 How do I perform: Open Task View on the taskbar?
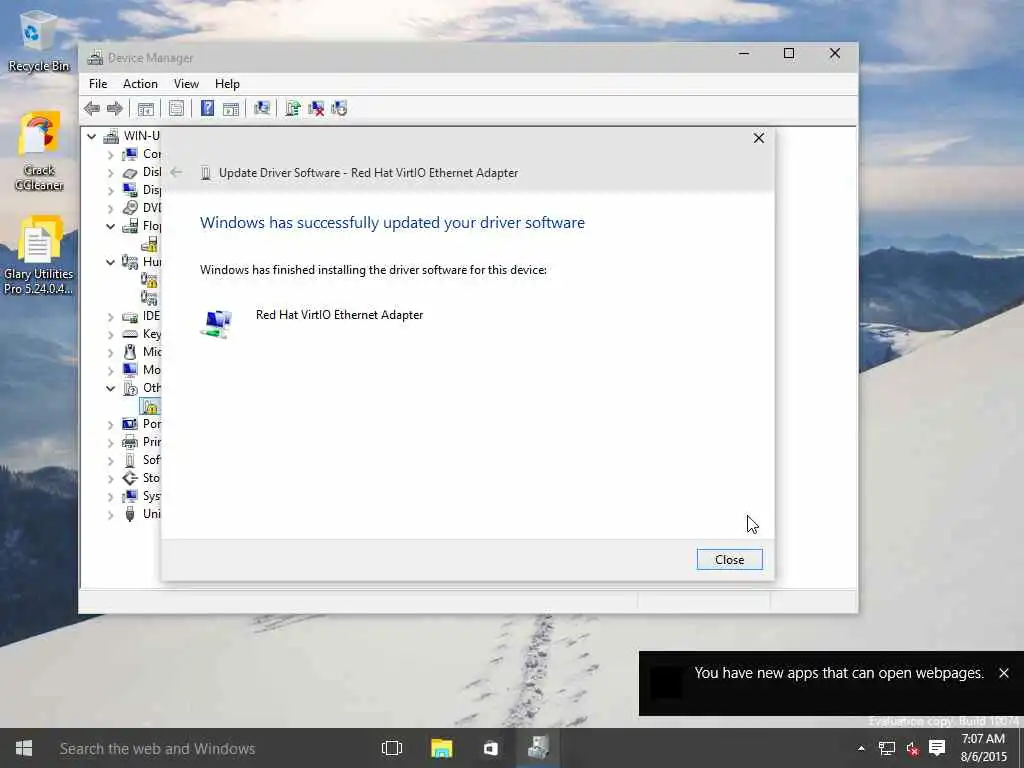tap(392, 748)
